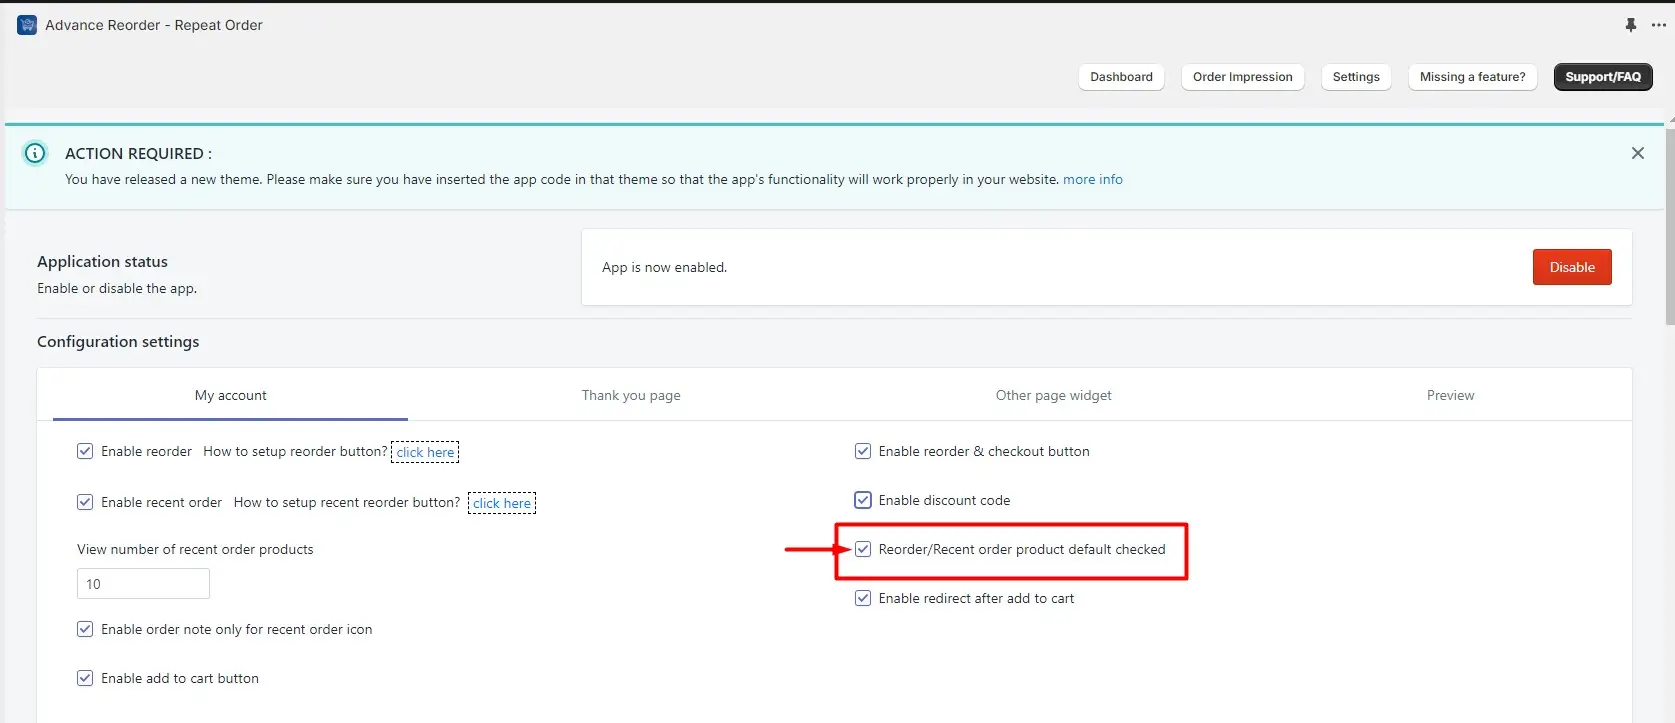Dismiss the Action Required banner

pyautogui.click(x=1637, y=153)
